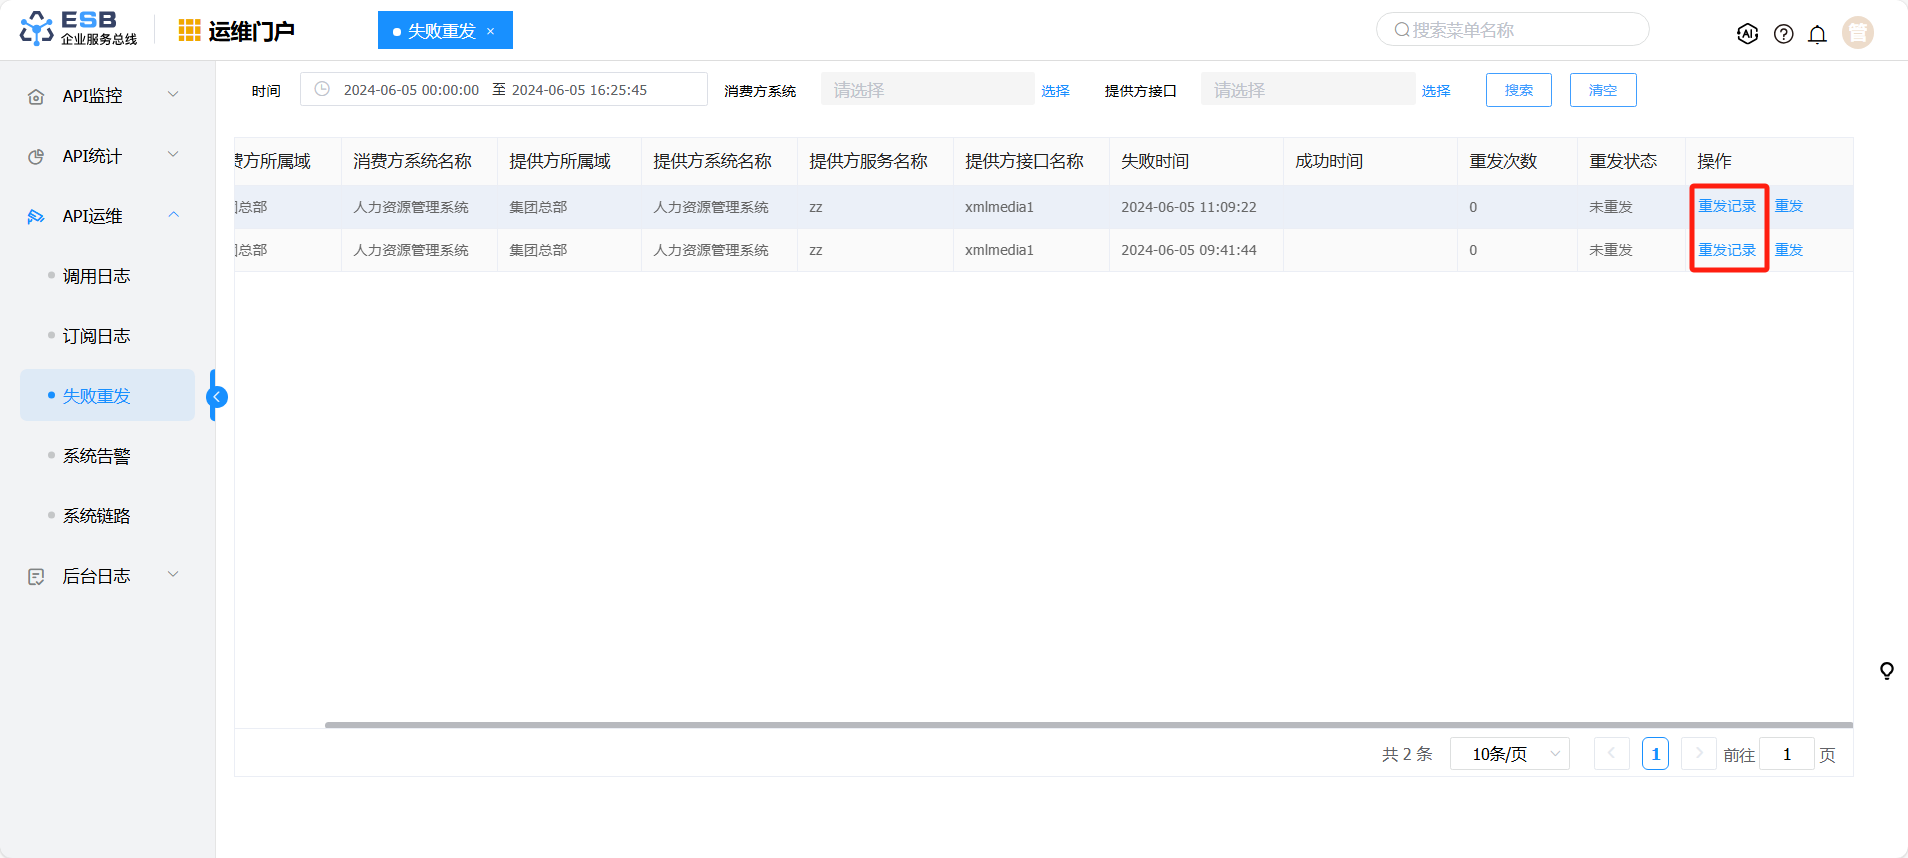The image size is (1908, 858).
Task: Collapse the API运维 menu
Action: [x=107, y=216]
